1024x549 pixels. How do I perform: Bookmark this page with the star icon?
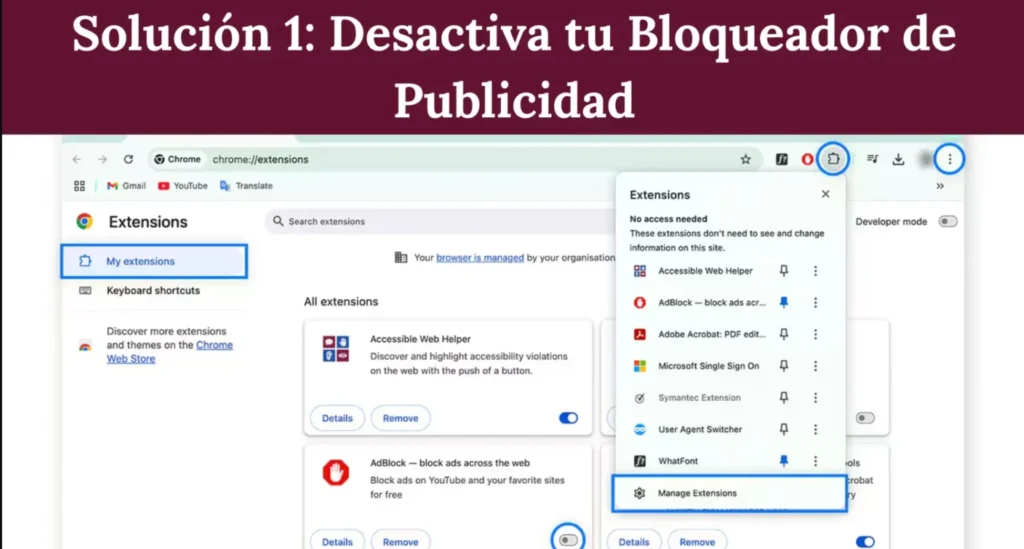745,159
